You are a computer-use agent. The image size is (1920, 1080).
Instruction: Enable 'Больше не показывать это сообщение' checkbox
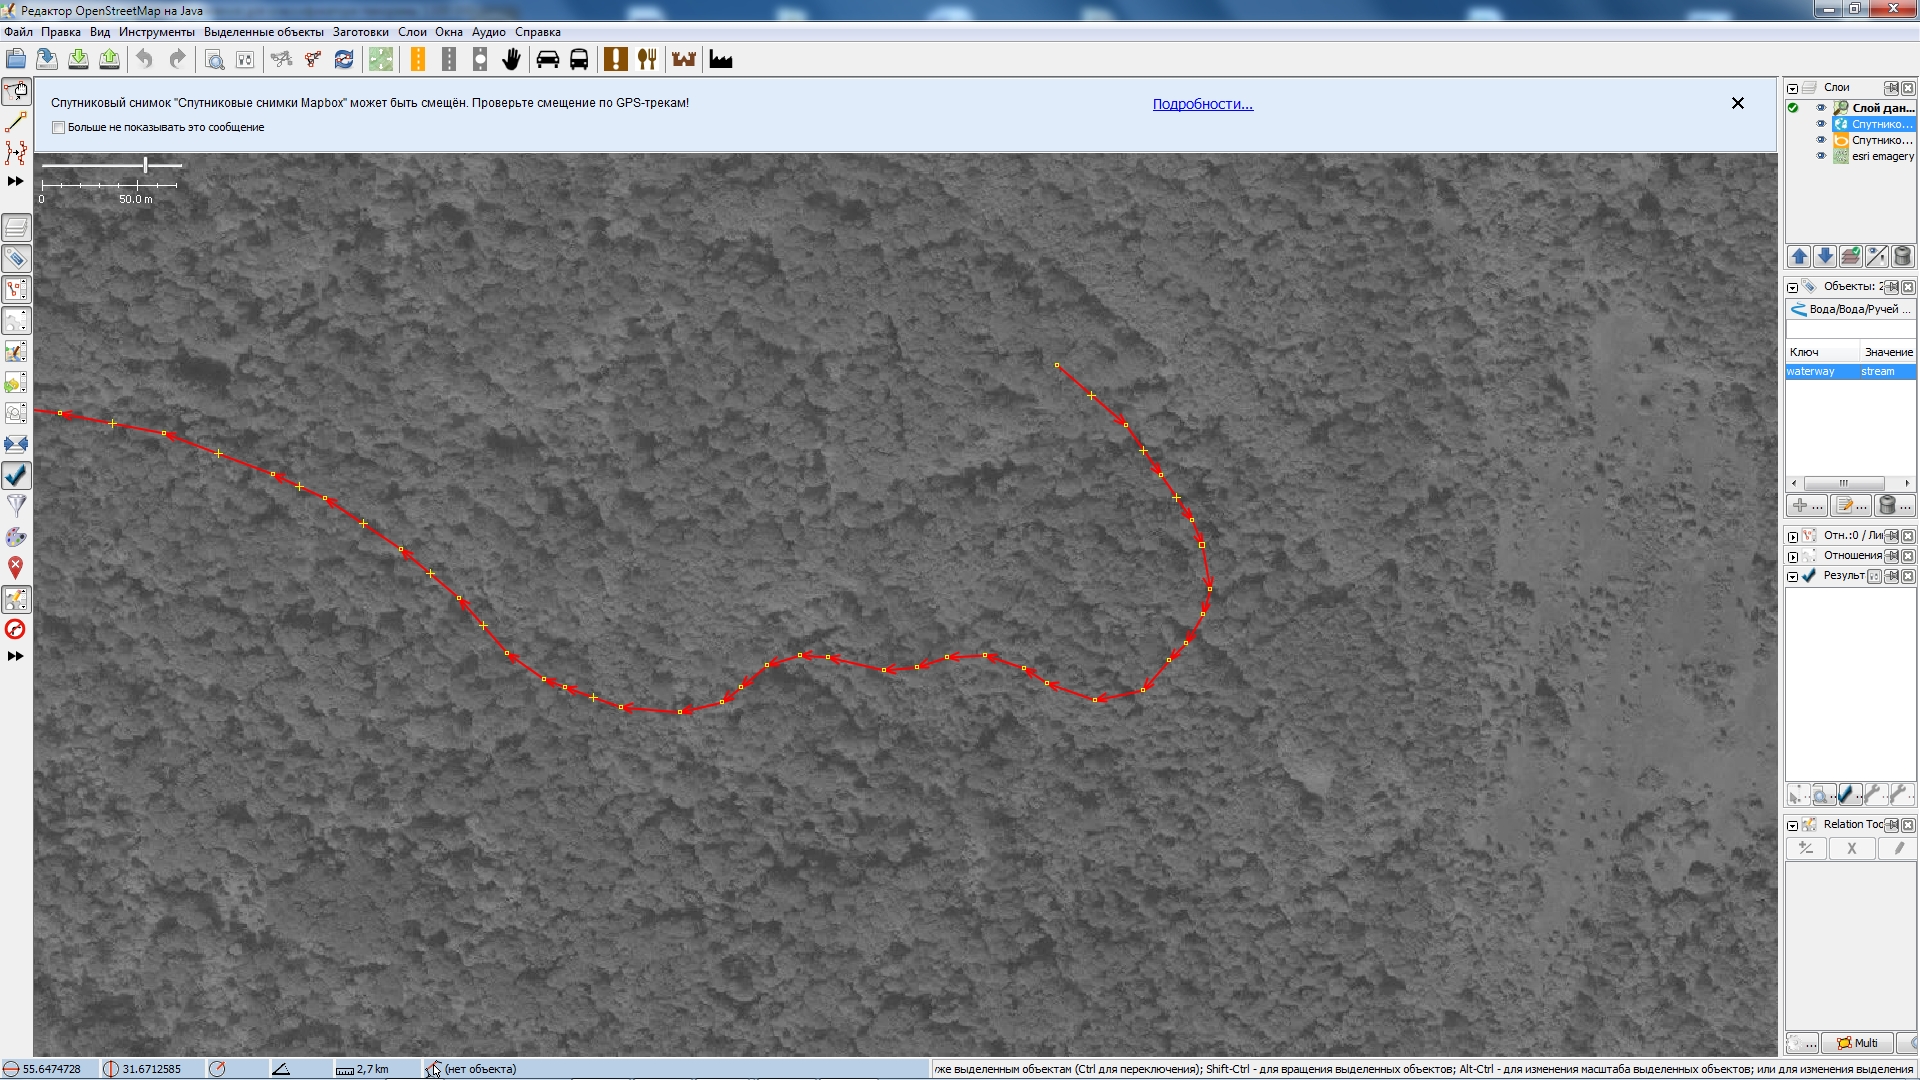click(59, 128)
